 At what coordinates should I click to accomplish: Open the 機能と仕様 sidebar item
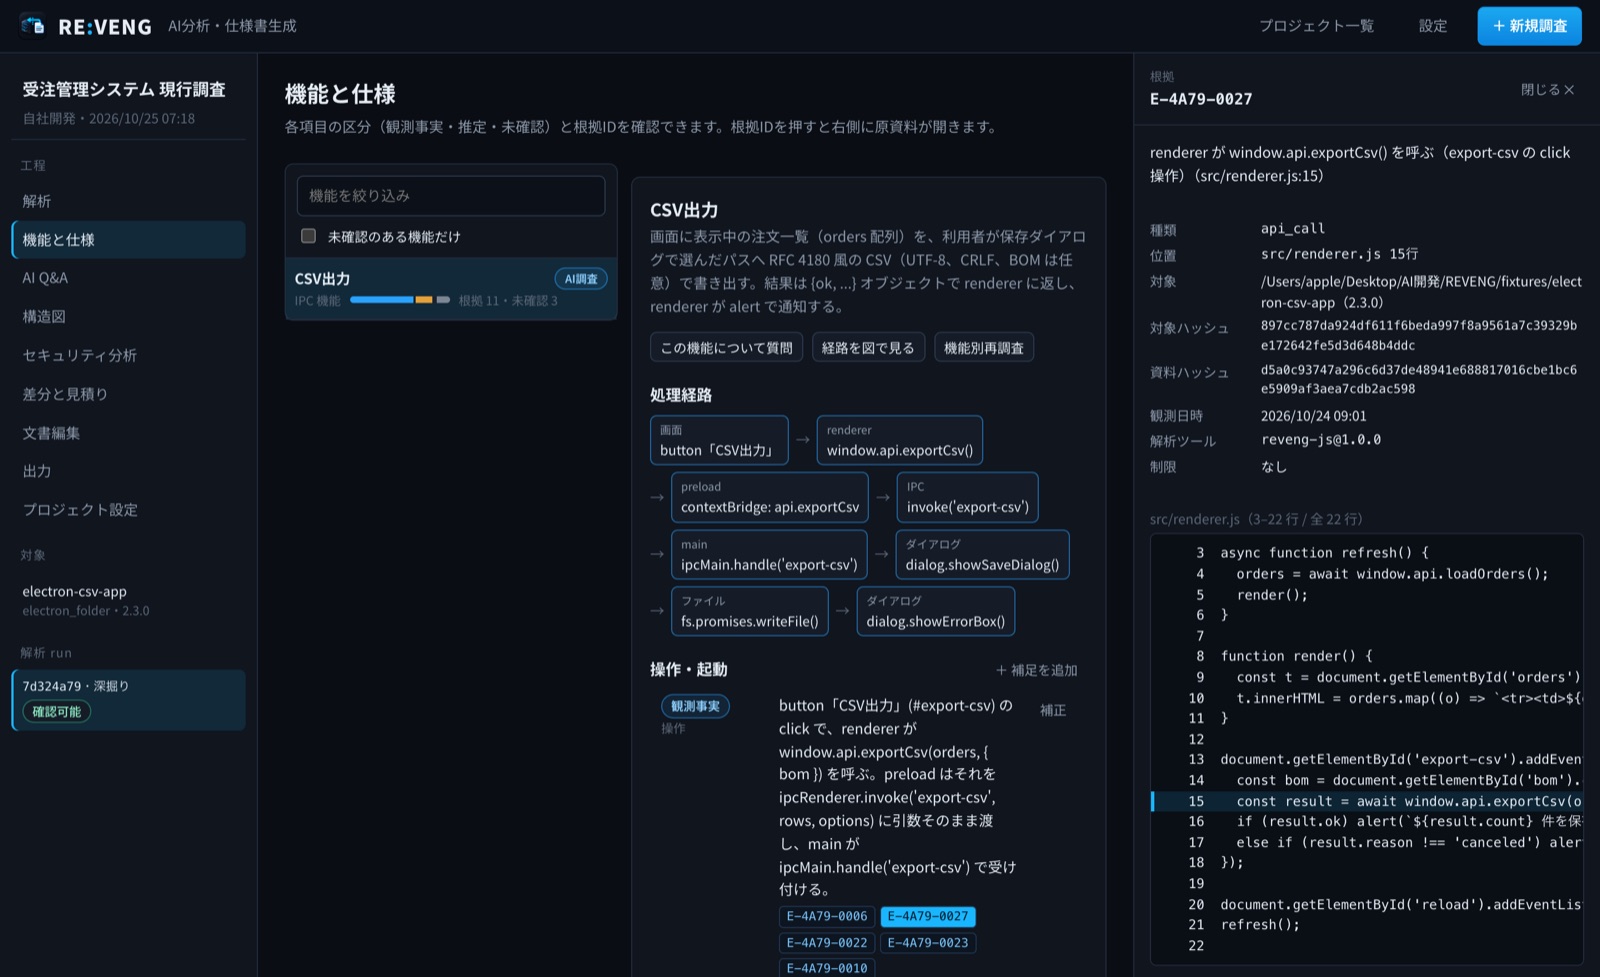click(128, 240)
